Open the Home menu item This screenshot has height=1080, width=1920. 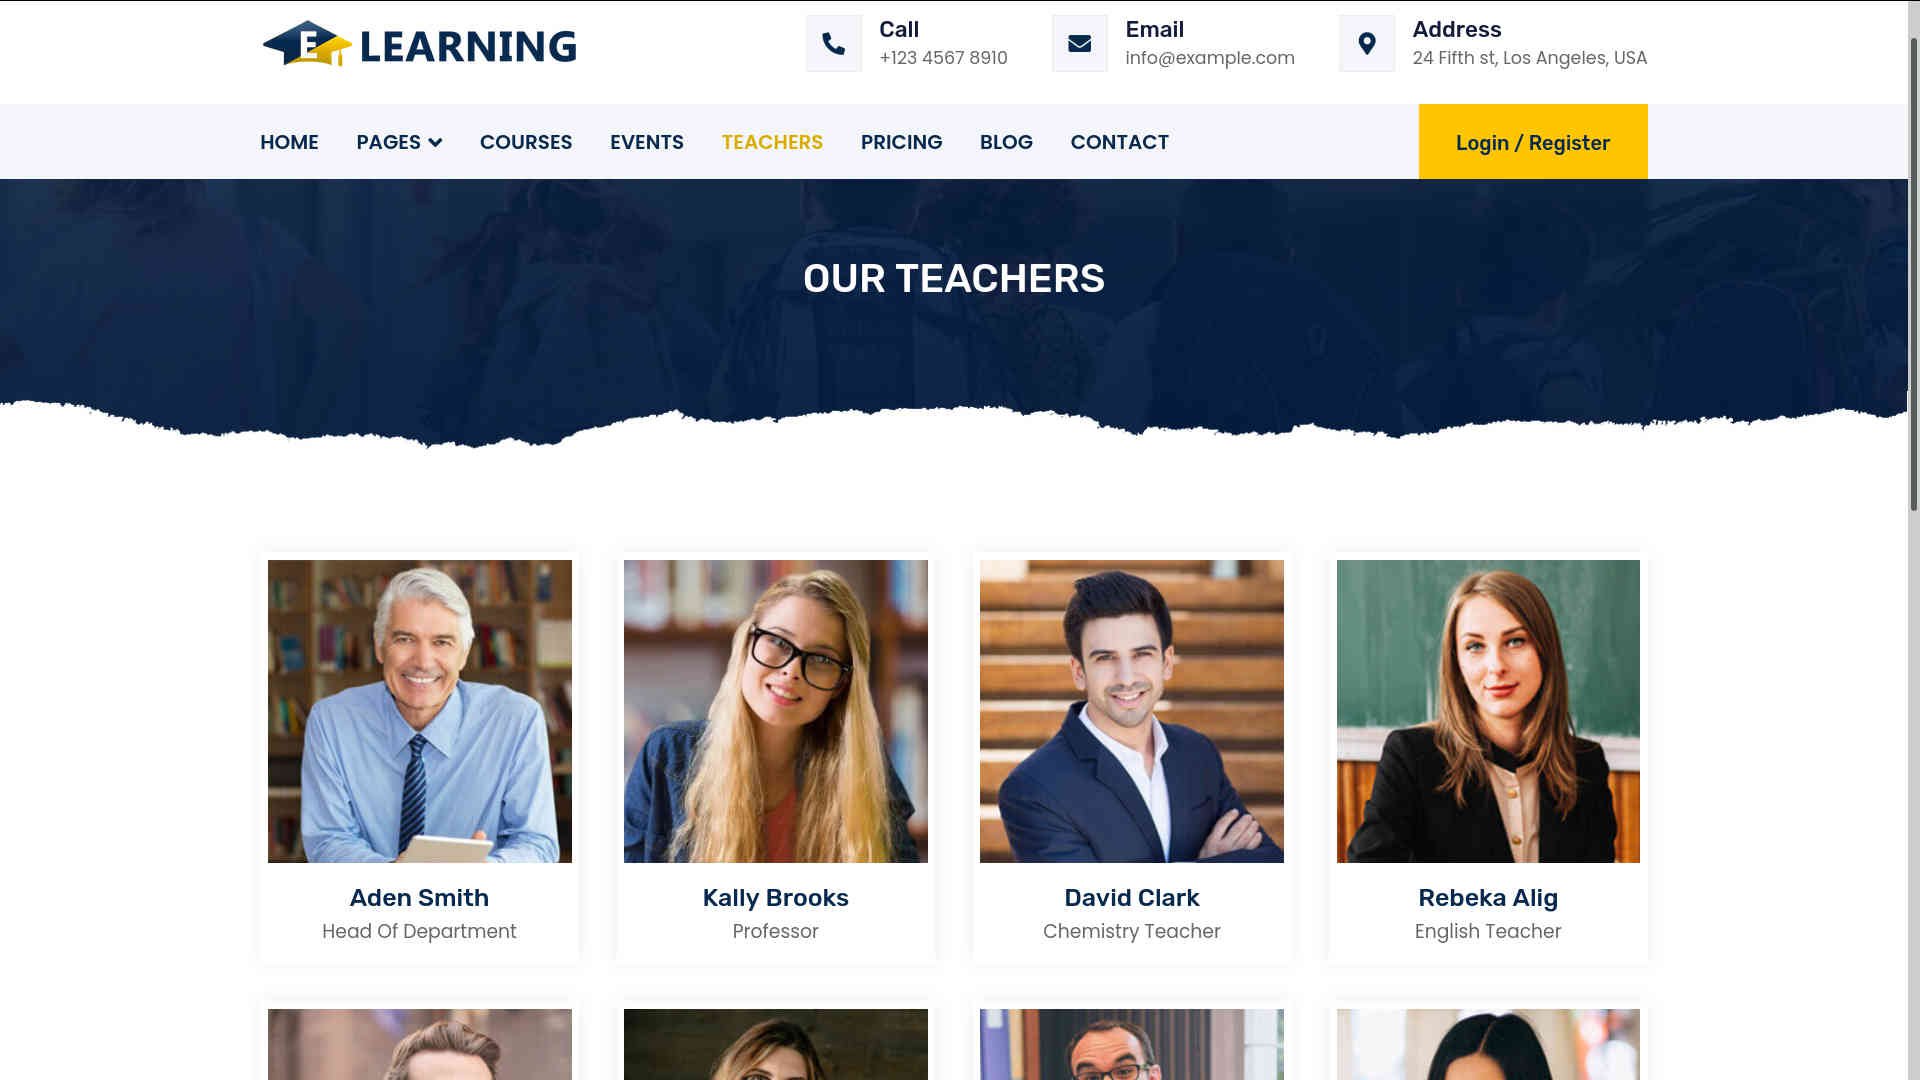pyautogui.click(x=289, y=142)
